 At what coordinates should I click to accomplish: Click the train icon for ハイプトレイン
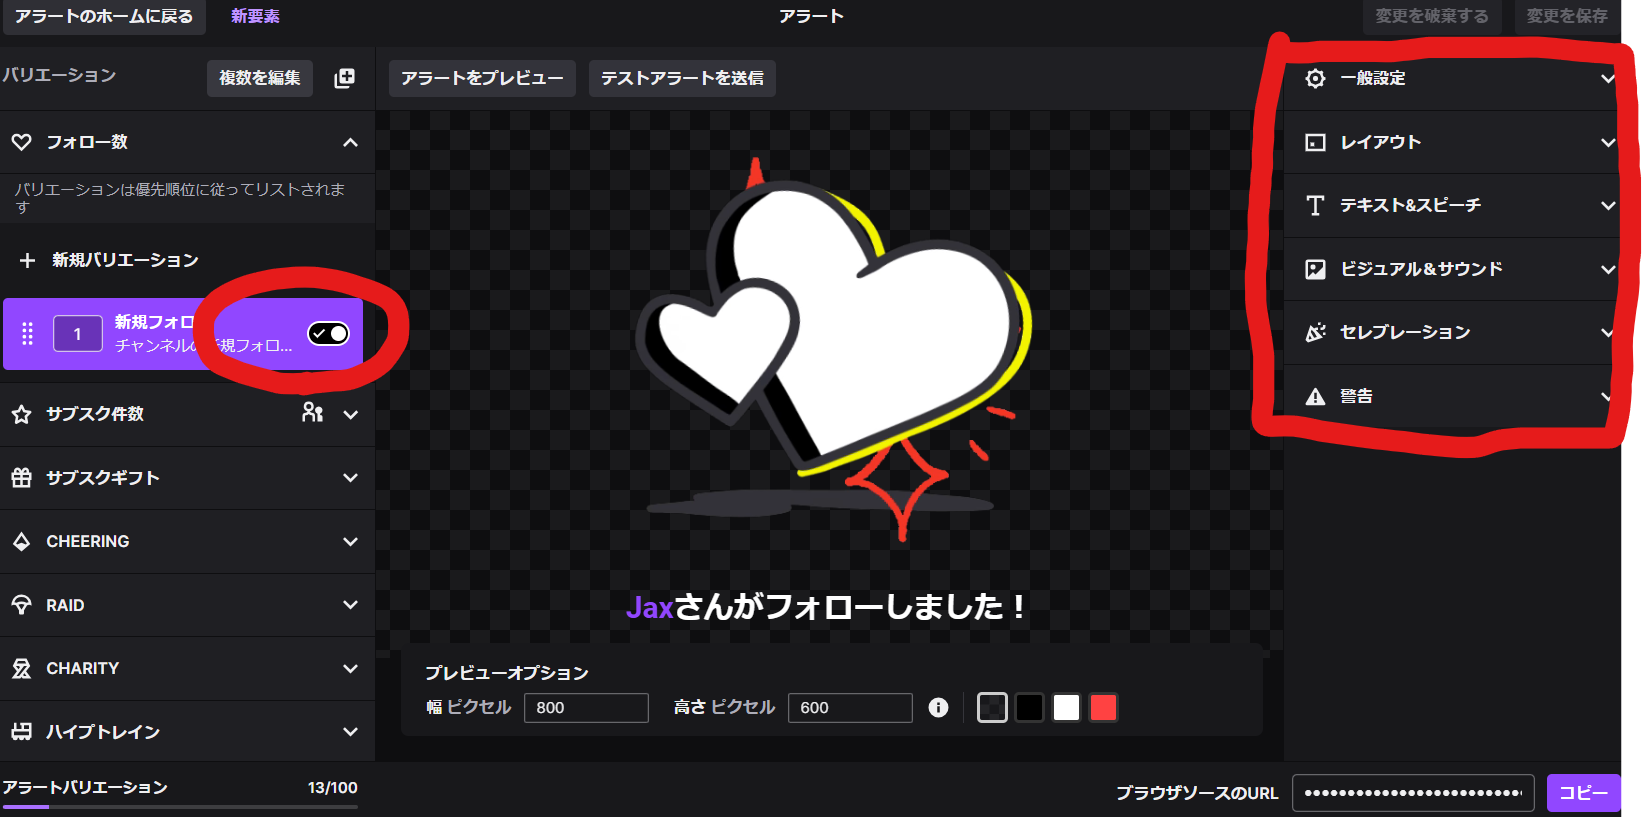pyautogui.click(x=22, y=732)
